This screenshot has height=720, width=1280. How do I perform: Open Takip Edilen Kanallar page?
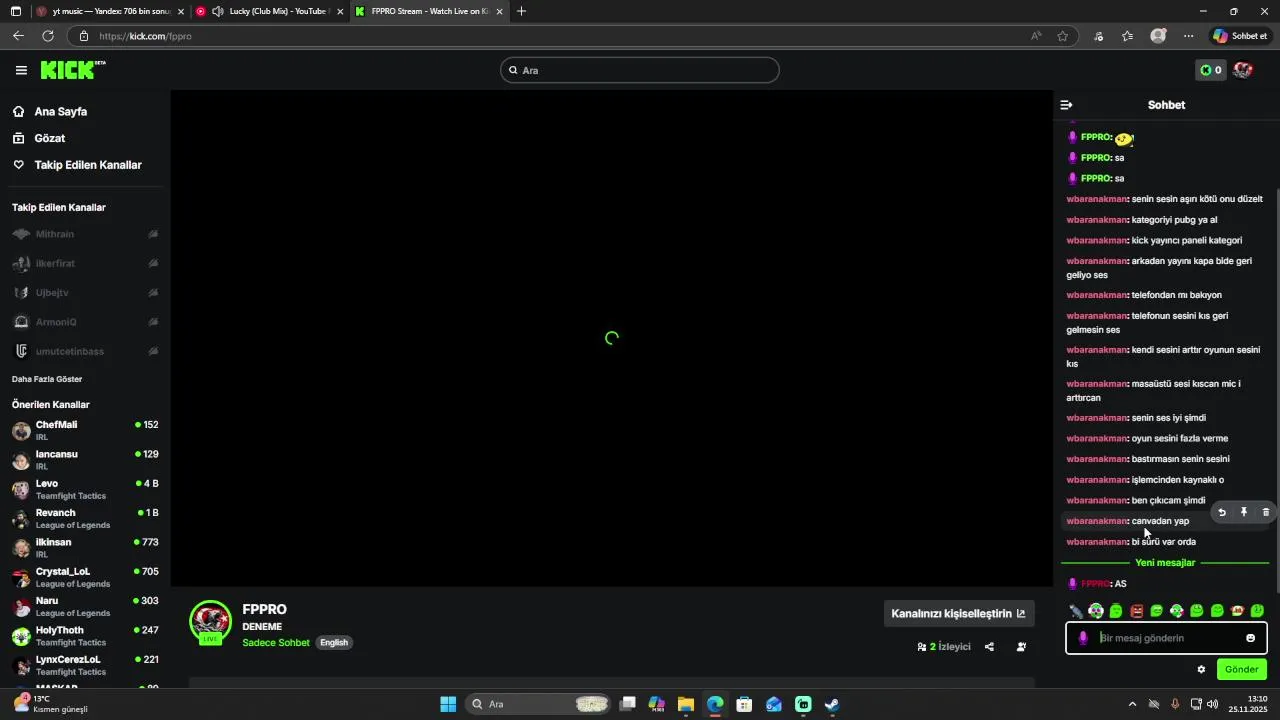(88, 165)
